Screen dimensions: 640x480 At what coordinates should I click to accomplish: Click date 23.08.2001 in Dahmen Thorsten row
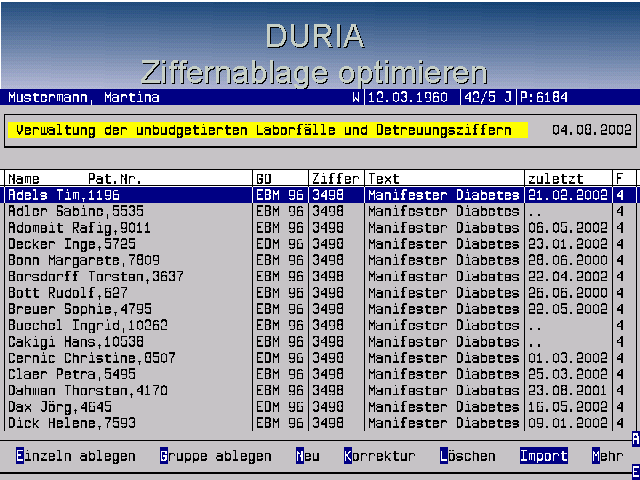(x=568, y=391)
